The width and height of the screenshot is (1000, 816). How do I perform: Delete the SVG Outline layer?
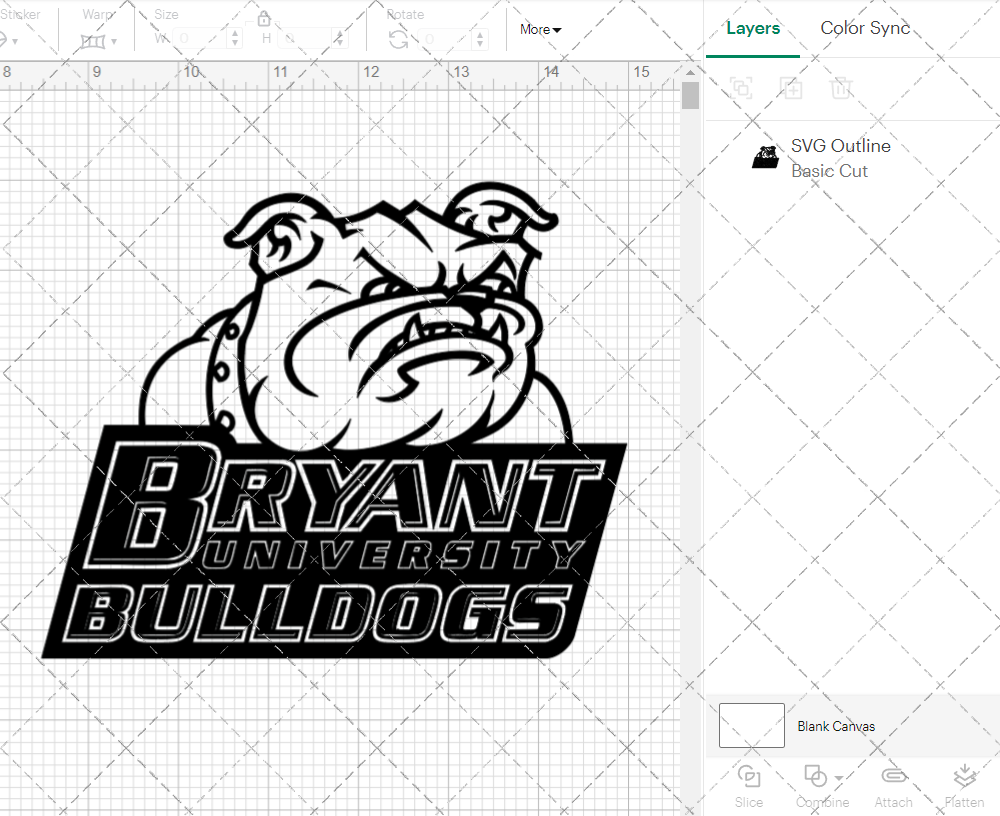pos(842,88)
